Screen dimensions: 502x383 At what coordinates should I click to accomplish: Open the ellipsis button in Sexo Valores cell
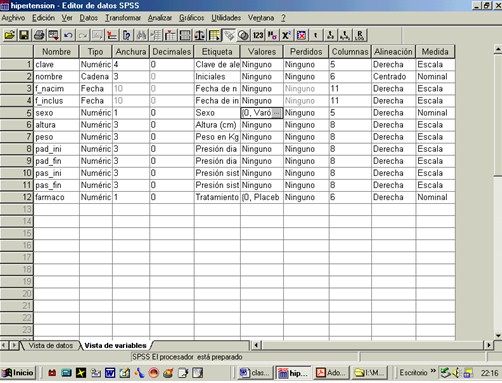(277, 113)
